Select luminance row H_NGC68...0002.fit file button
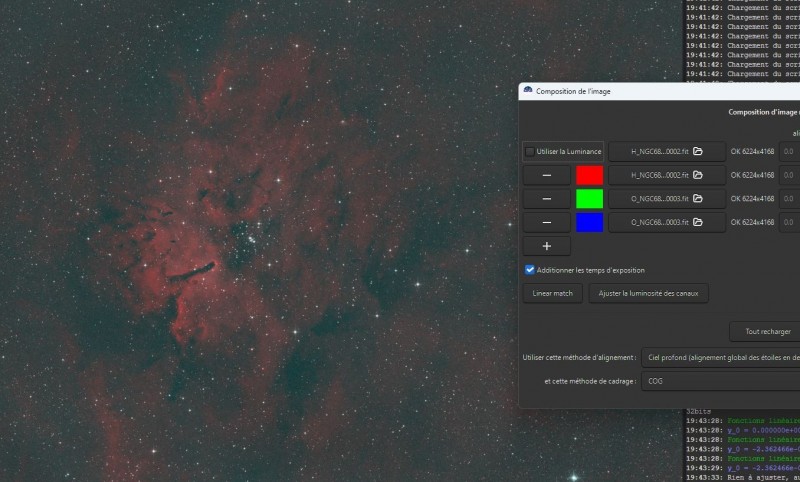The height and width of the screenshot is (482, 800). tap(667, 151)
